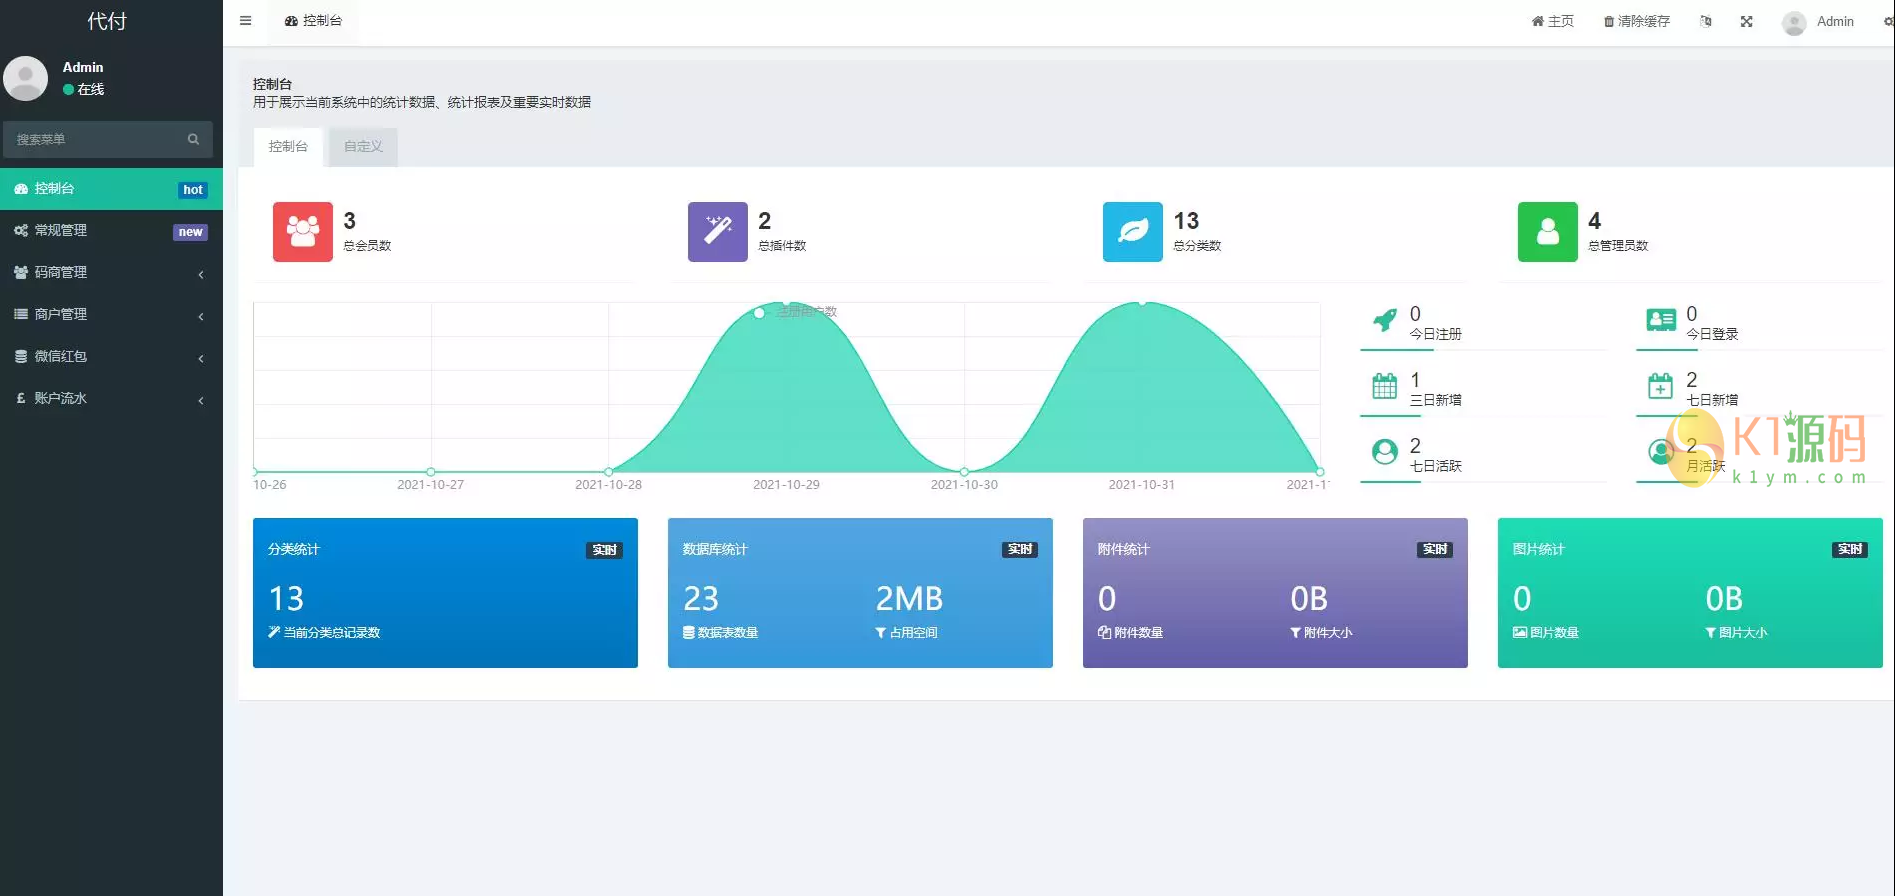Click 实时 badge on 分类统计
Viewport: 1895px width, 896px height.
pos(604,550)
